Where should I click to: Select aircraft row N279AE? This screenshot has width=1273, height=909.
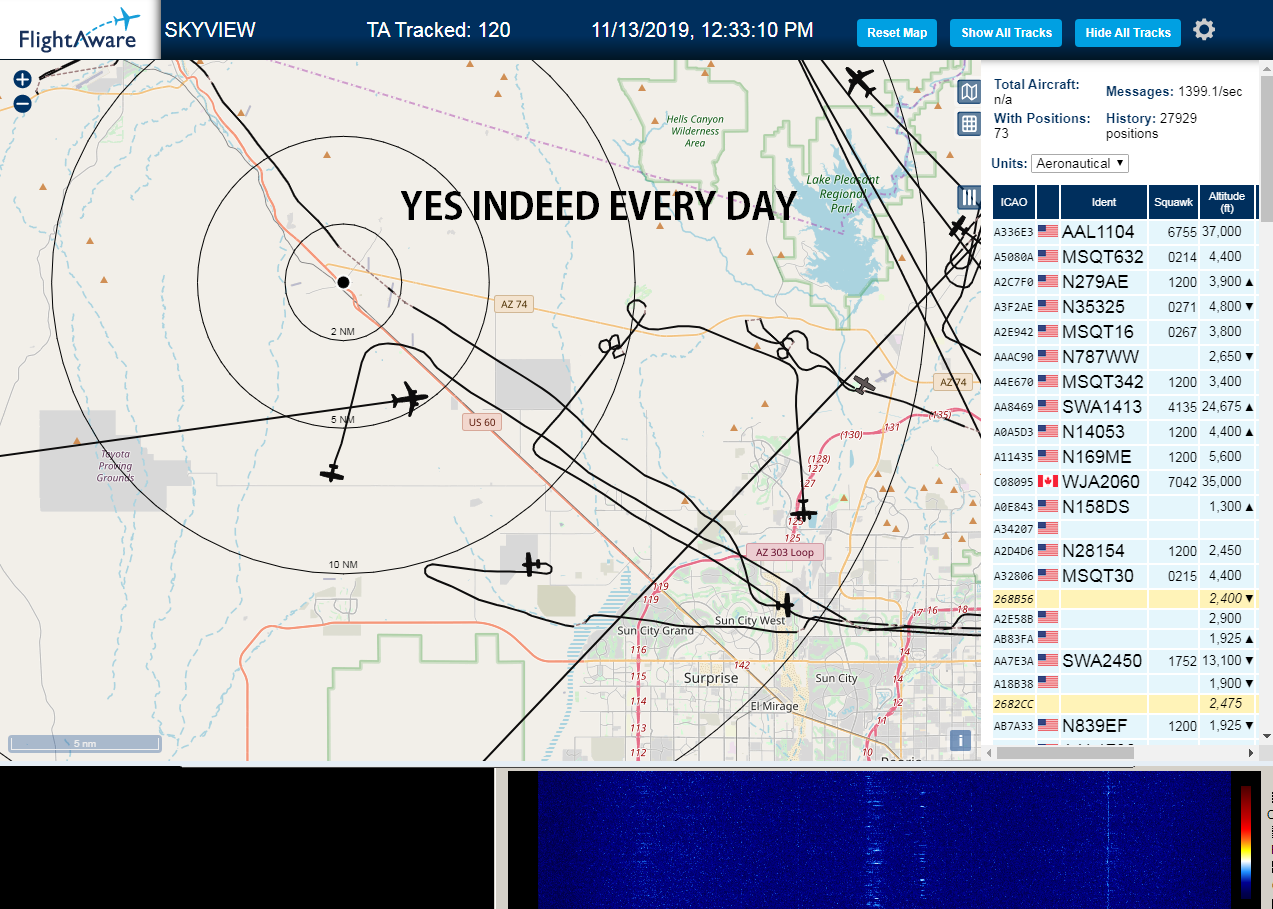1124,281
